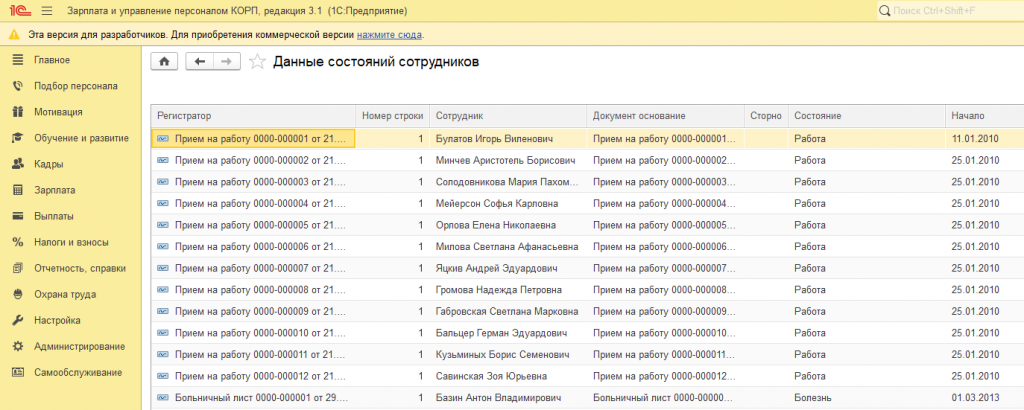This screenshot has height=410, width=1024.
Task: Sort by the Регистратор column header
Action: pyautogui.click(x=253, y=116)
